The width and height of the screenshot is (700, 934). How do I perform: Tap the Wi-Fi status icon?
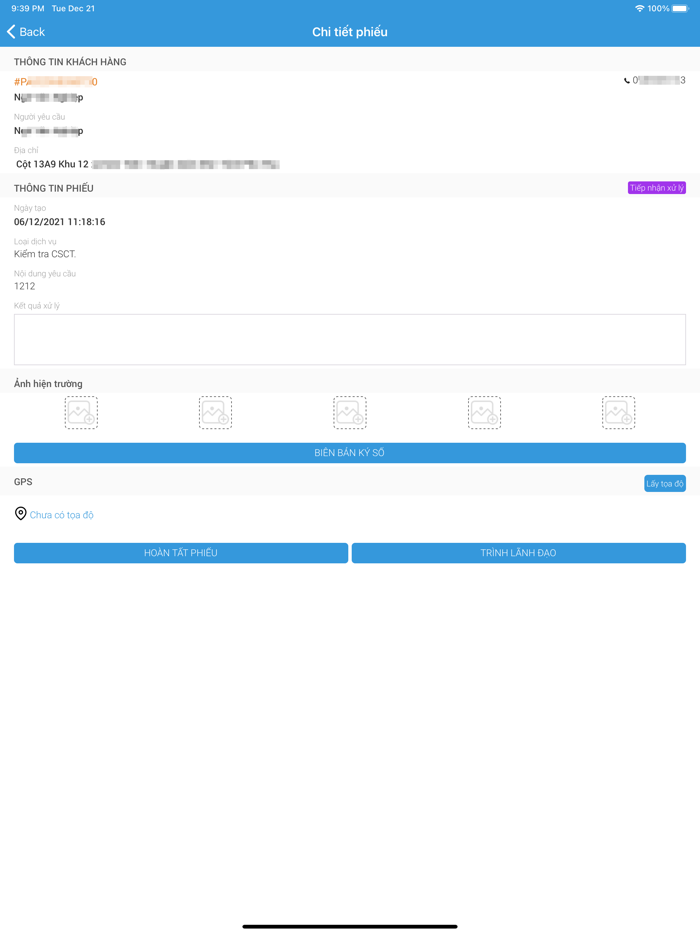[639, 8]
